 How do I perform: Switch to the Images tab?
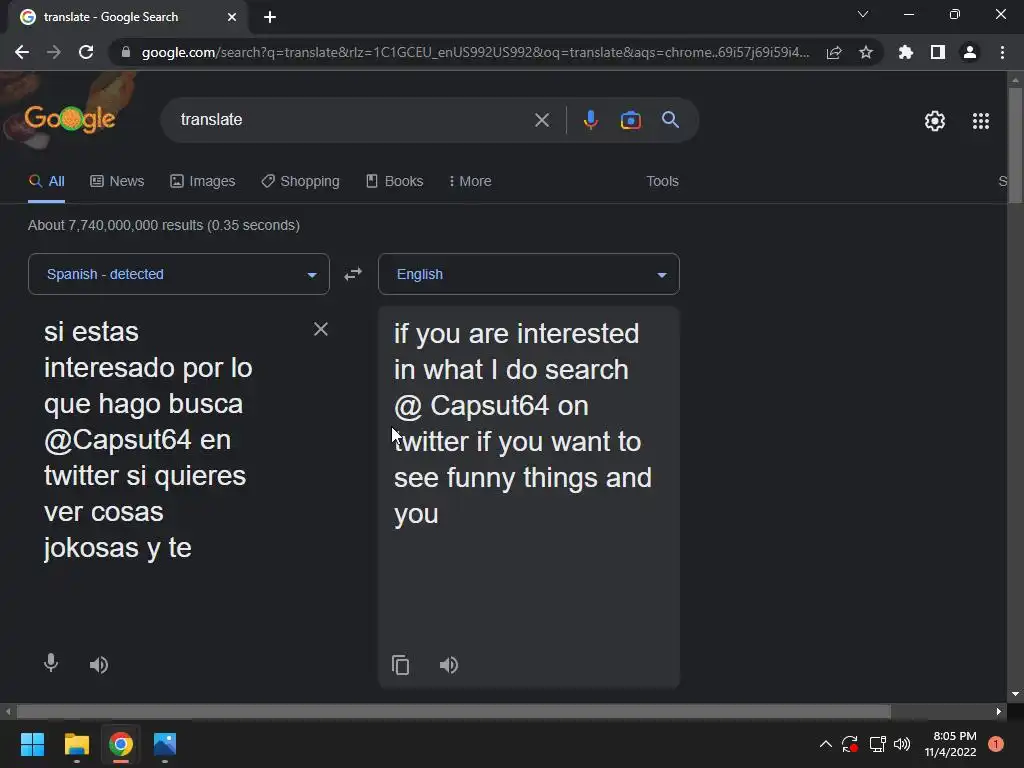tap(202, 182)
